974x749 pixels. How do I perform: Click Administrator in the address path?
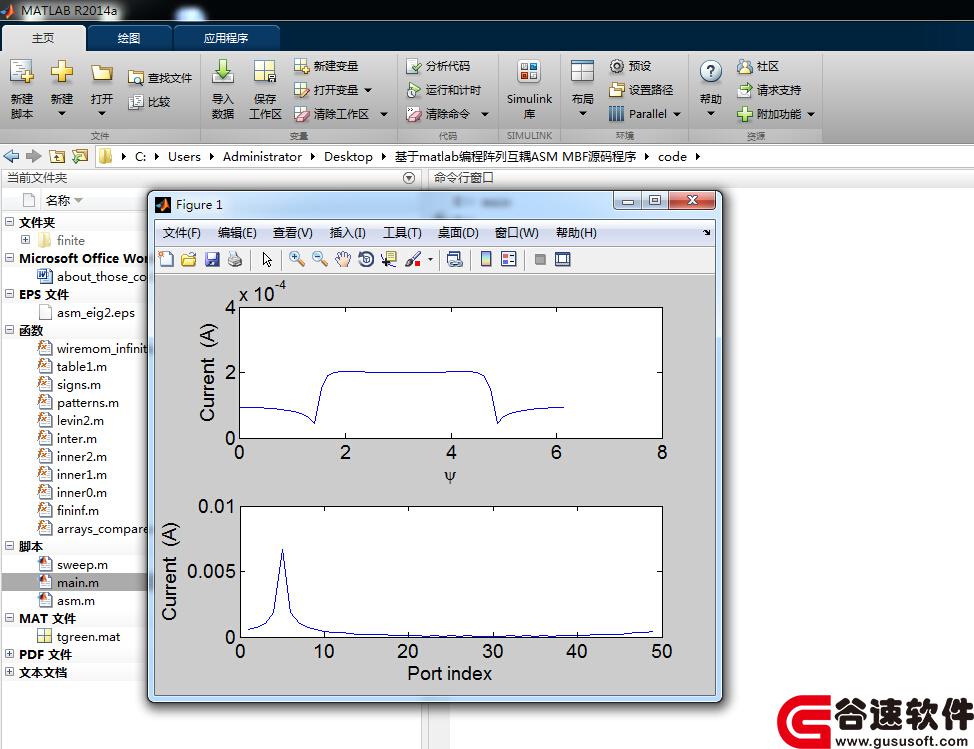coord(262,157)
